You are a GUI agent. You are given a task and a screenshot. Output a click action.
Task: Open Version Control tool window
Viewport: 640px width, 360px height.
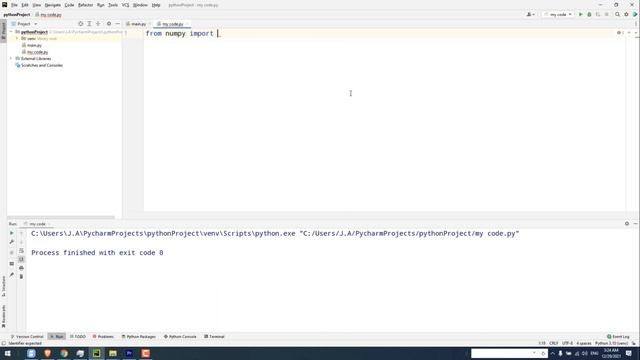coord(27,337)
